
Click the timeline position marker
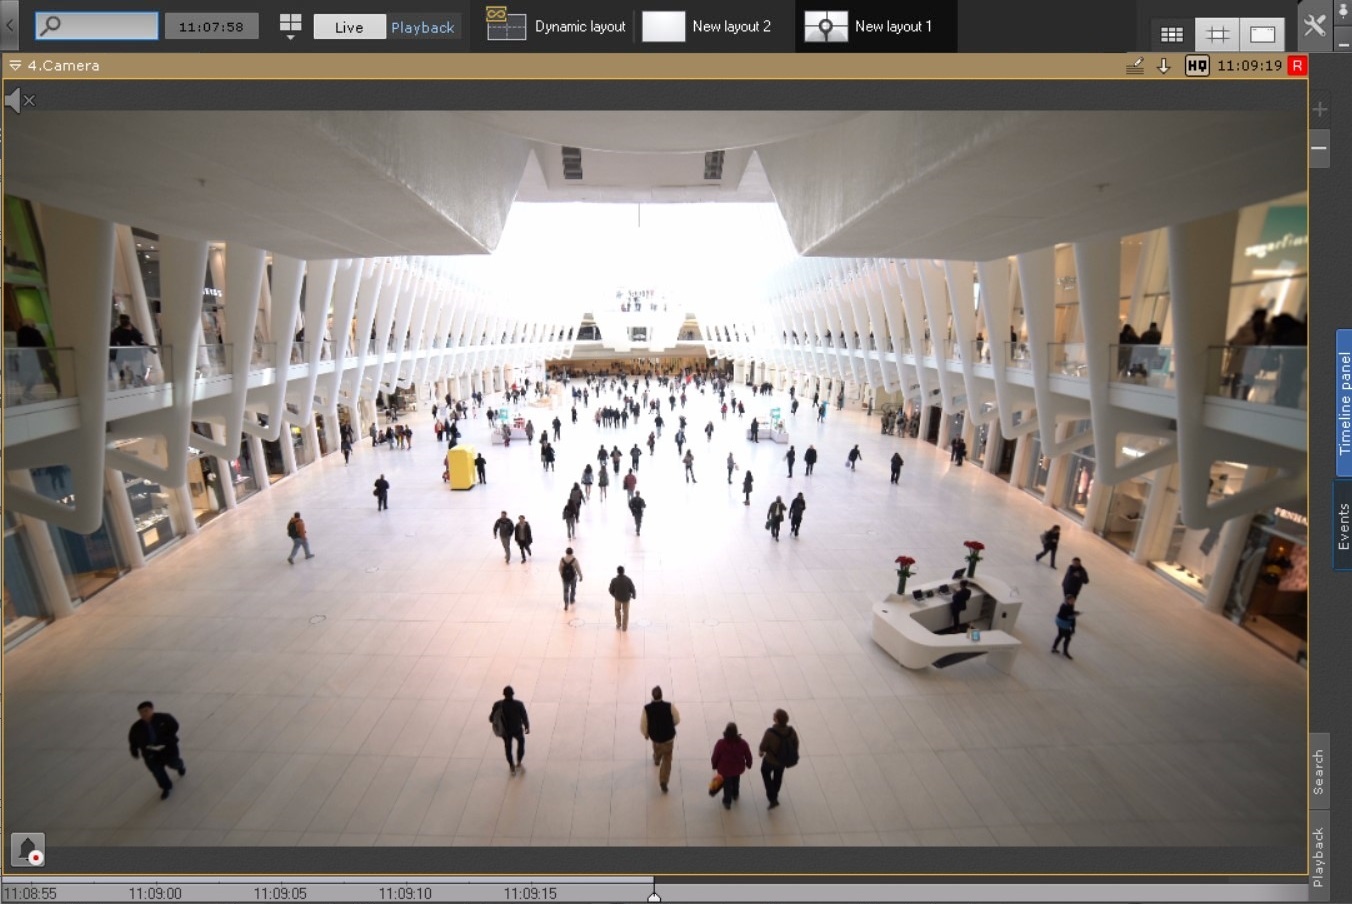654,895
